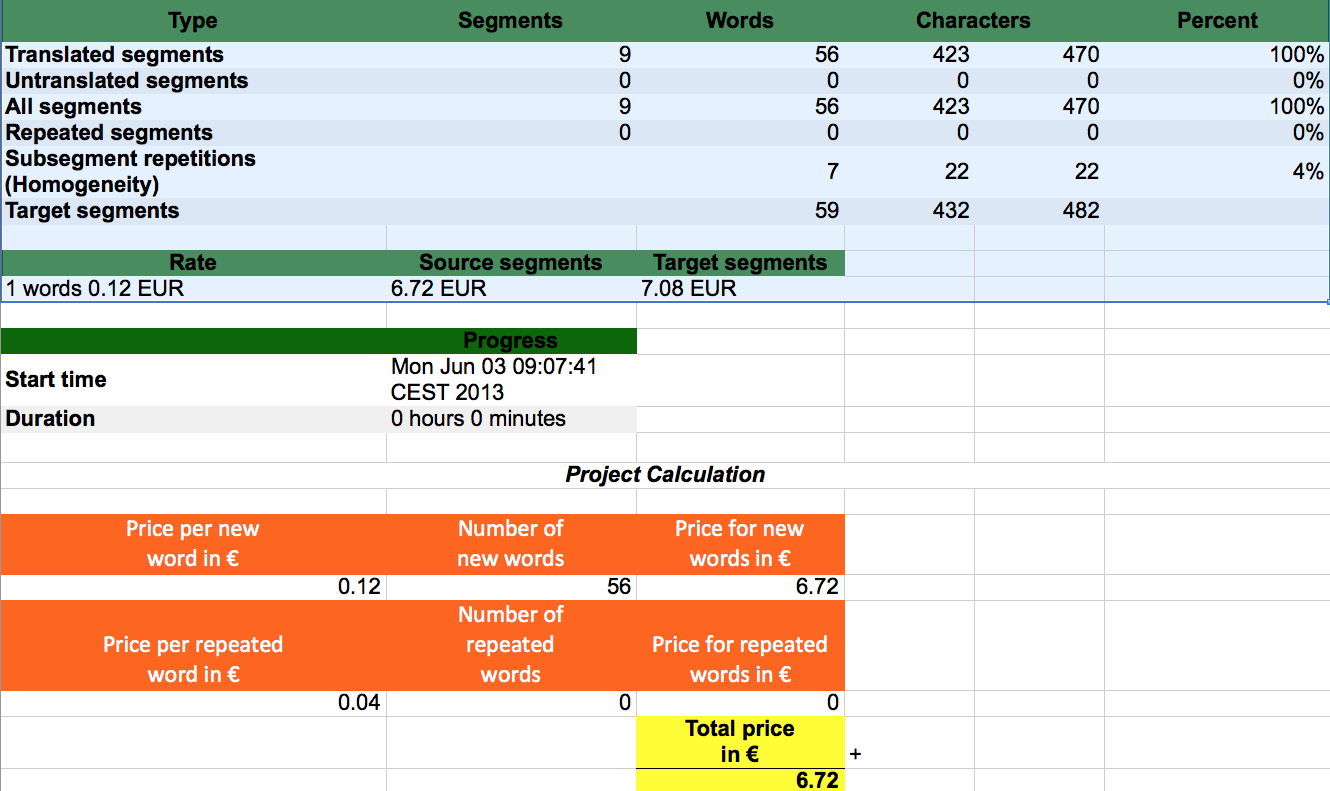The width and height of the screenshot is (1330, 791).
Task: Select the orange "Price per new word in €" header
Action: pyautogui.click(x=193, y=544)
